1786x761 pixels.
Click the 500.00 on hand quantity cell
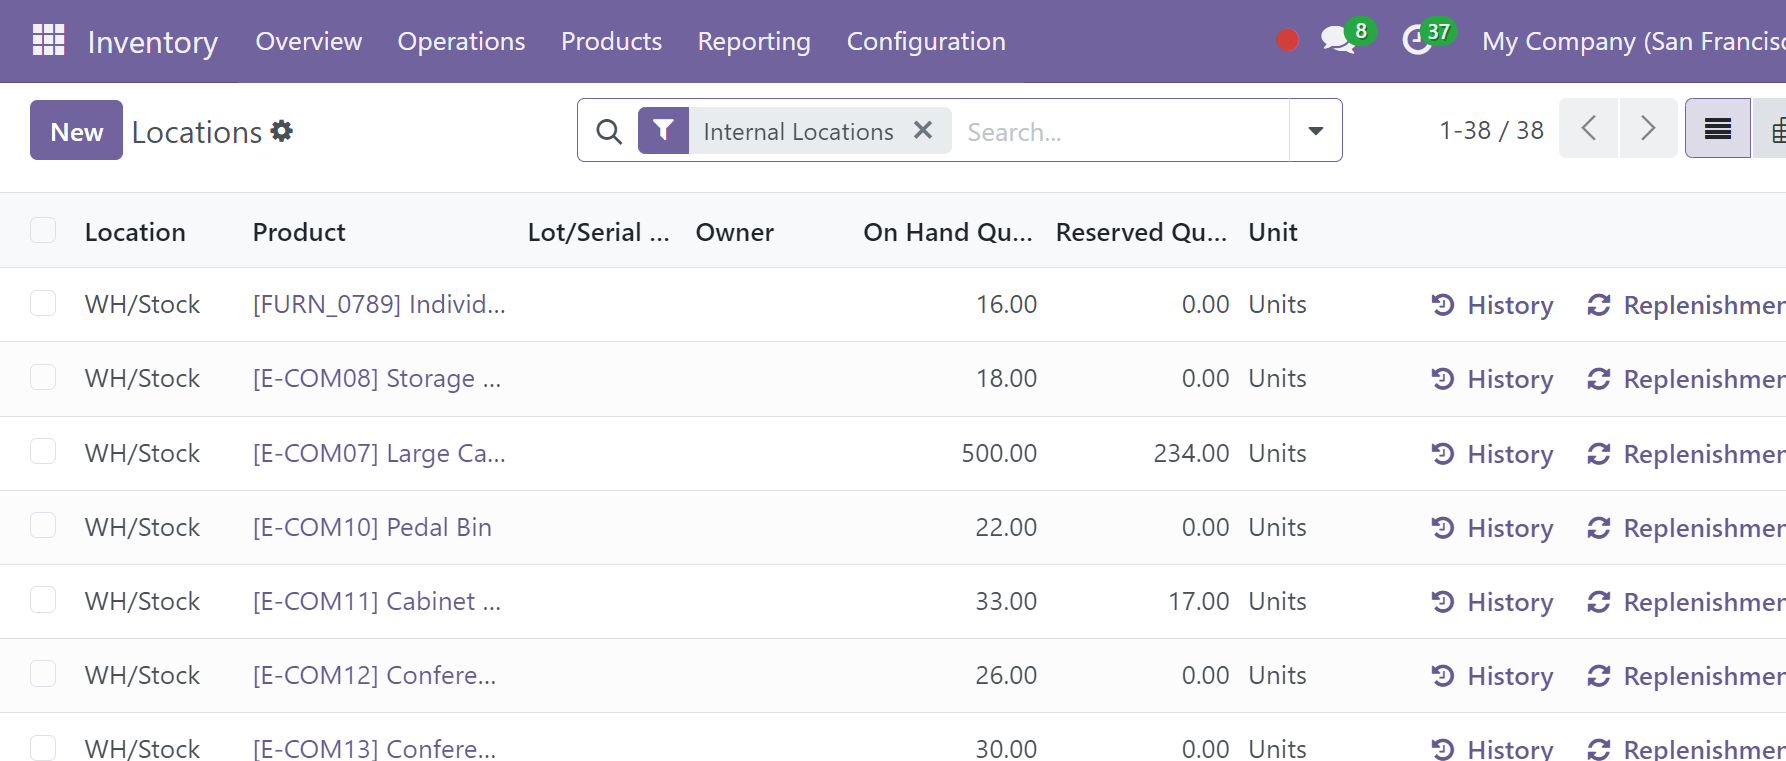pos(999,453)
